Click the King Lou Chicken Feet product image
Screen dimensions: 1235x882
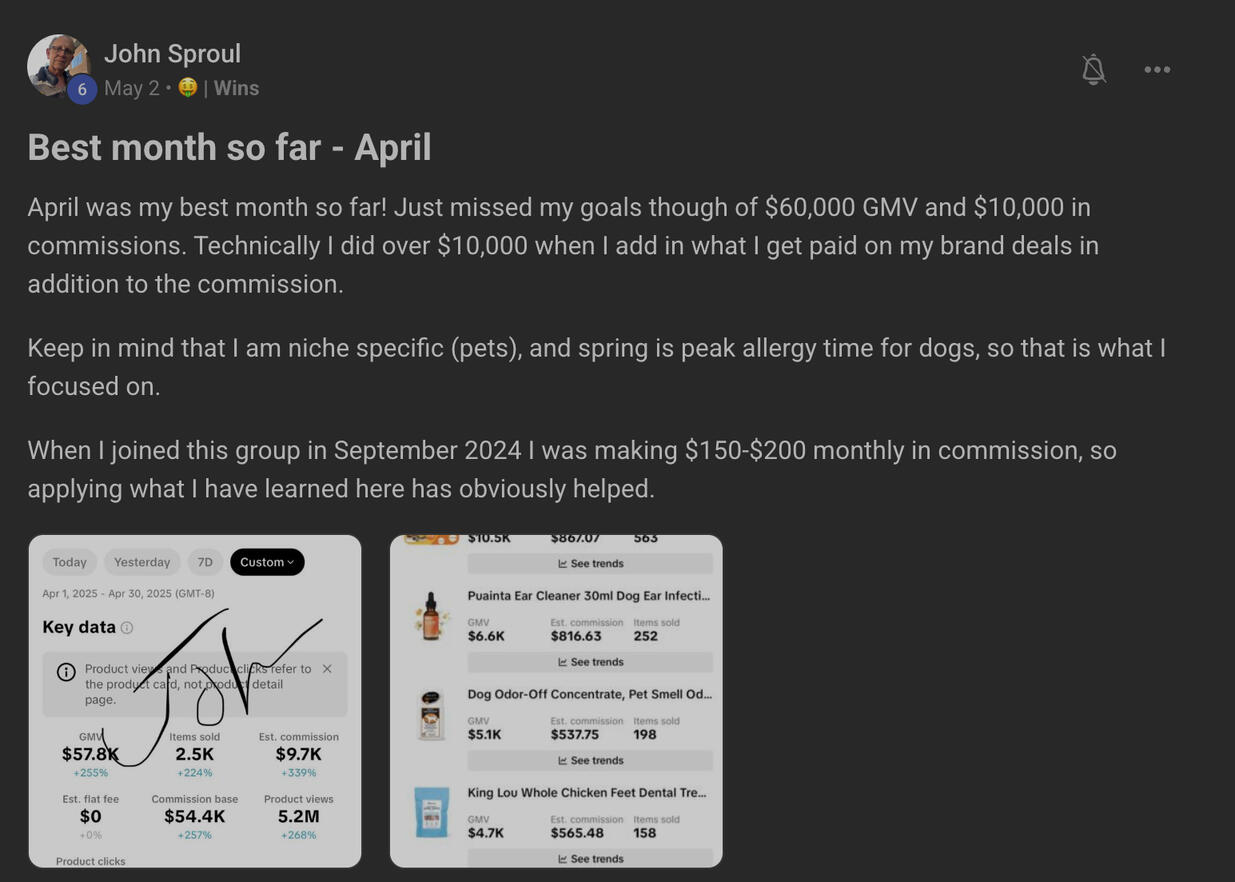pos(431,812)
